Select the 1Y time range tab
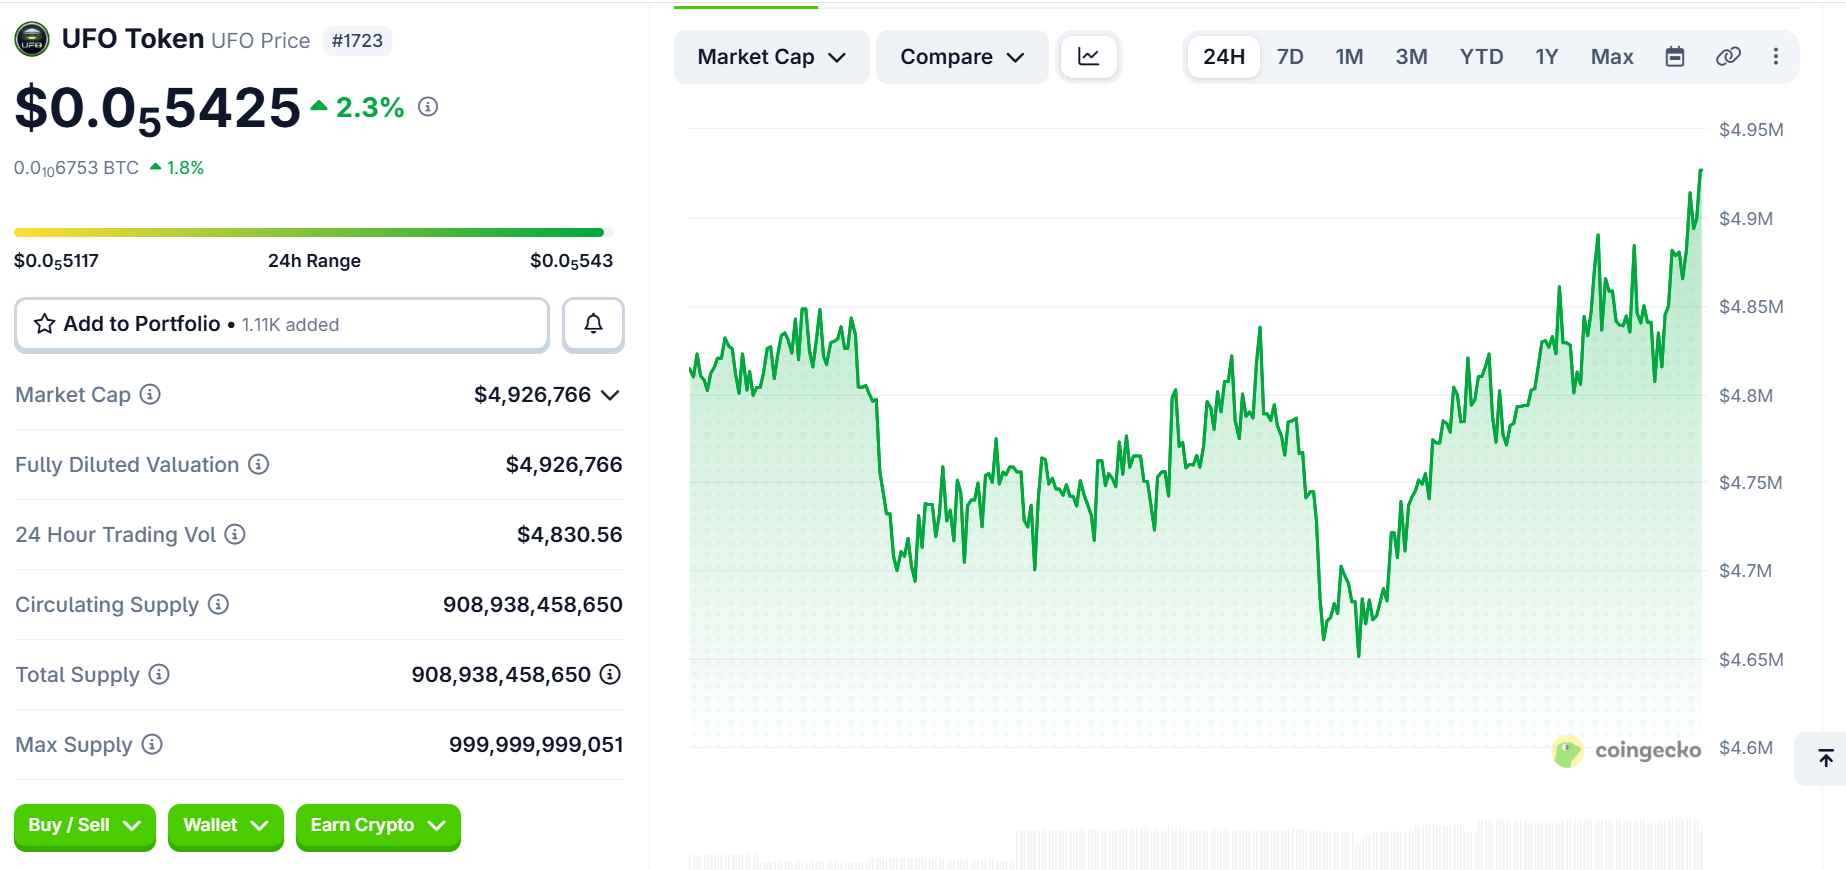 click(1547, 57)
